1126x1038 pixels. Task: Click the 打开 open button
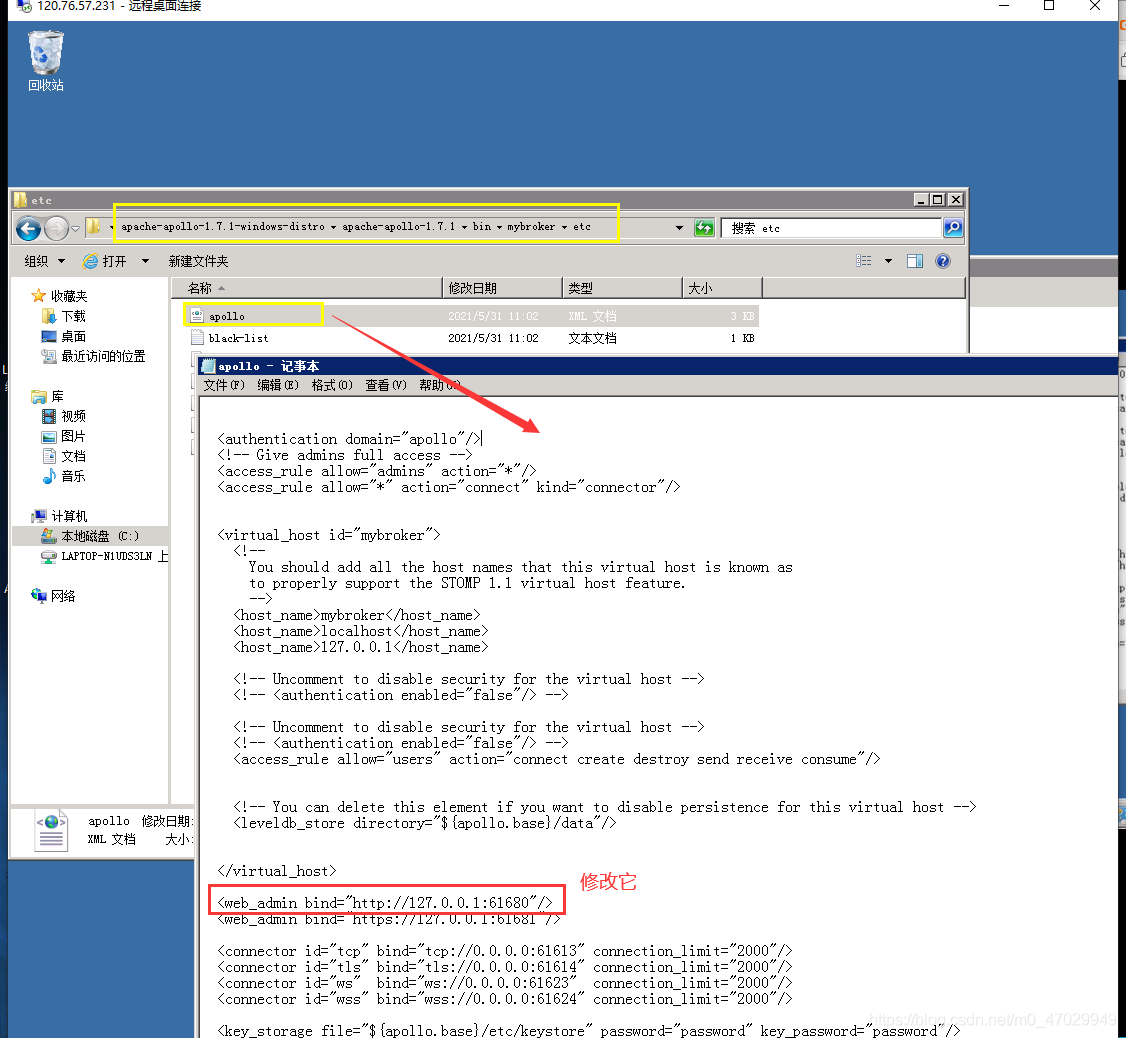point(105,261)
